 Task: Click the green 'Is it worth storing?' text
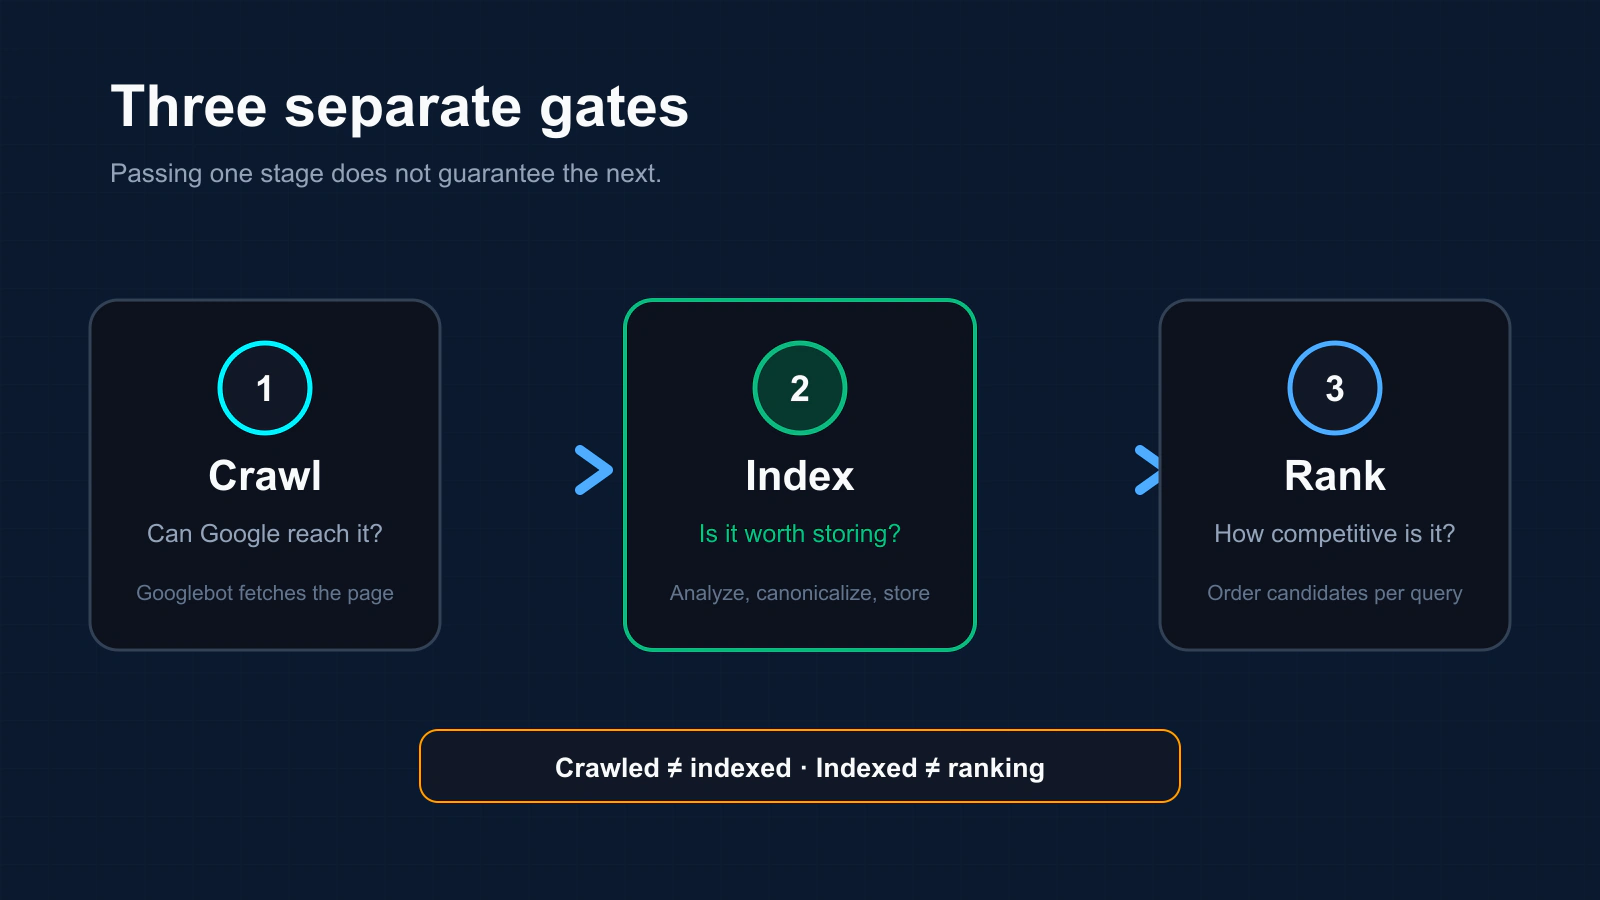800,534
